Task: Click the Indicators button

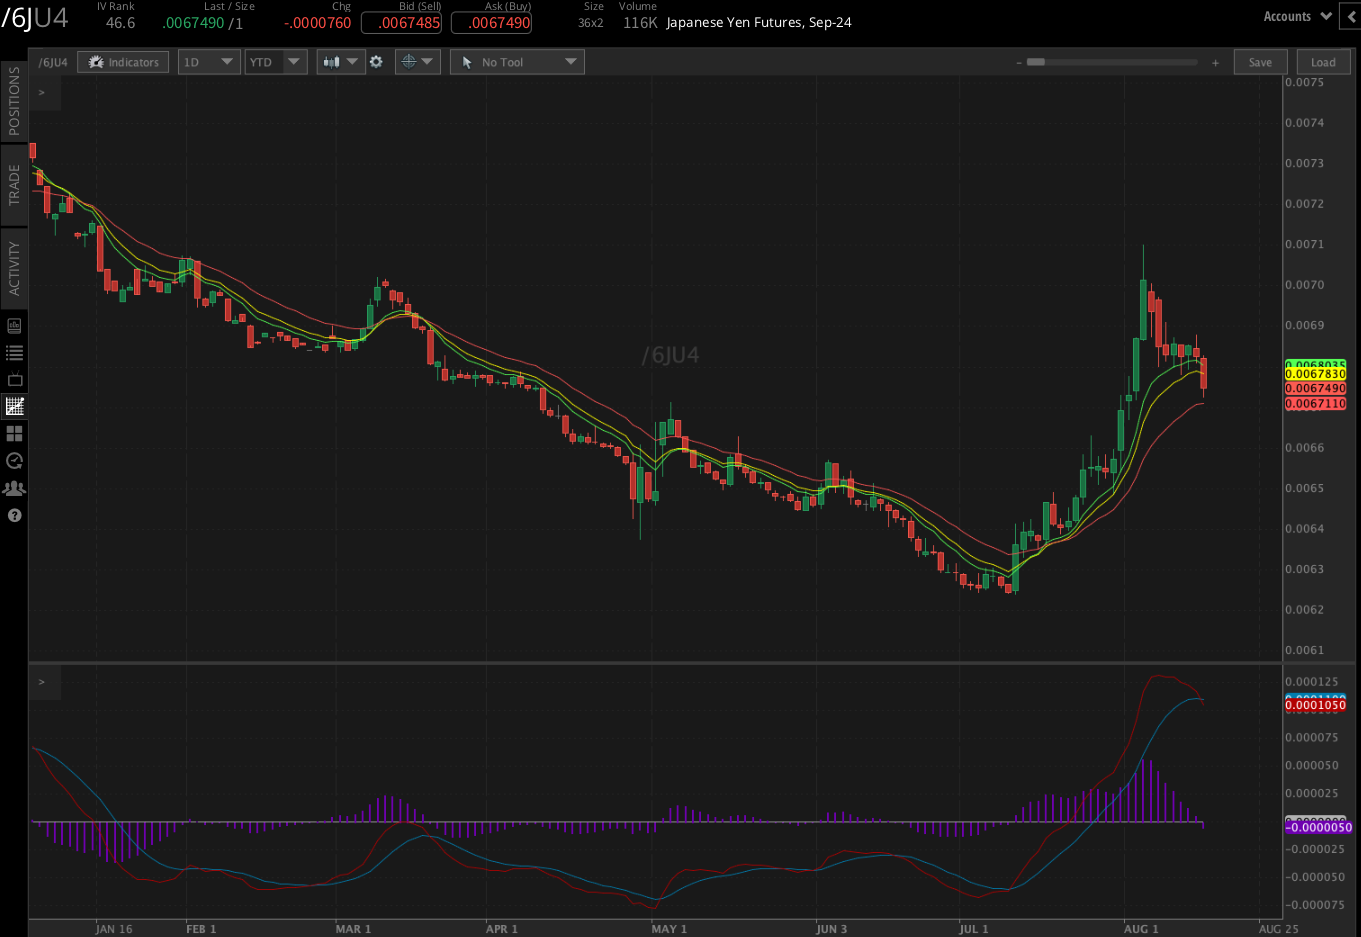Action: point(122,61)
